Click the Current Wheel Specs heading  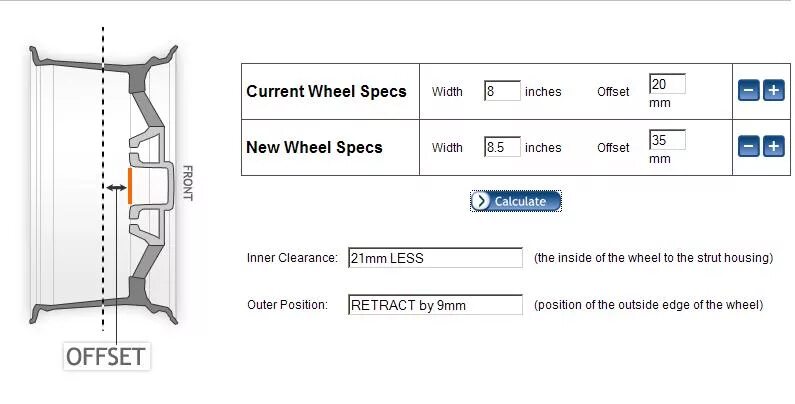(x=326, y=91)
